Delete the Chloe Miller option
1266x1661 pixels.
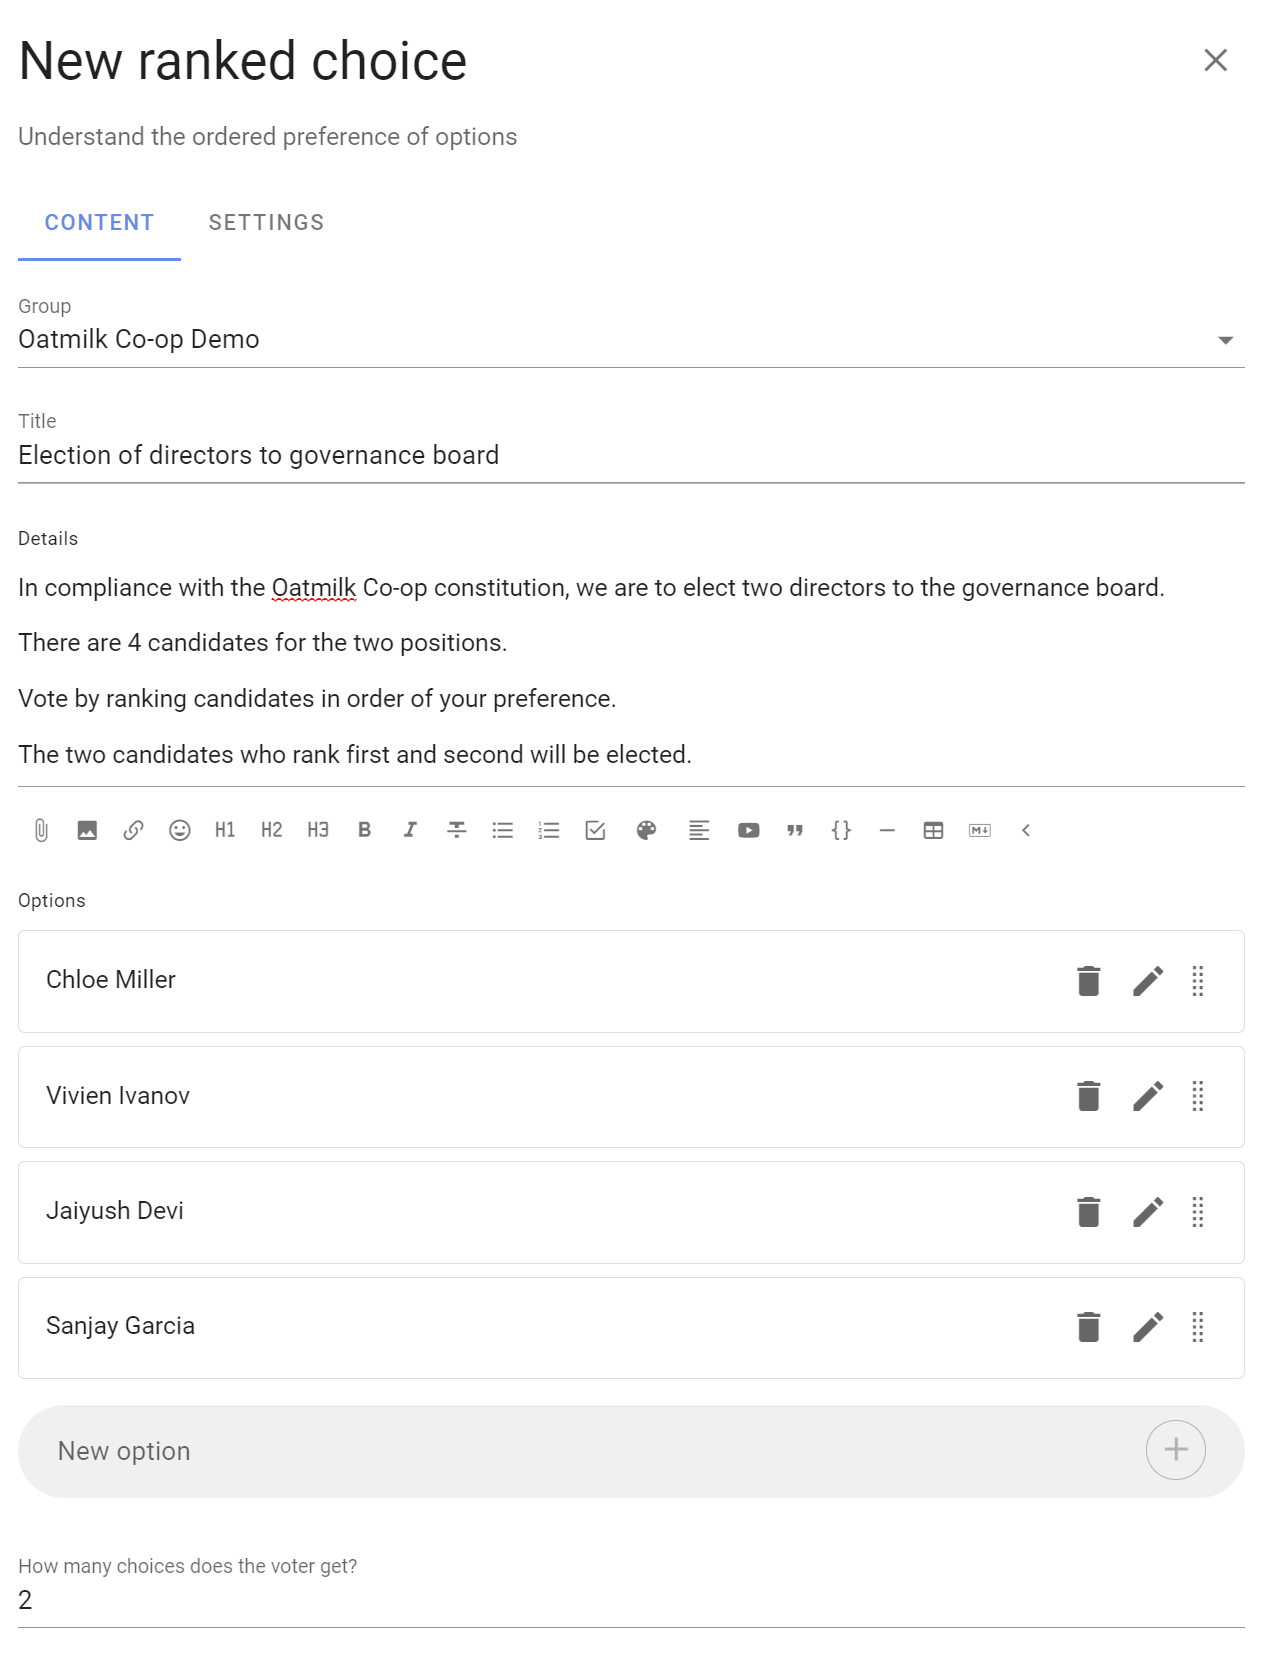coord(1088,981)
